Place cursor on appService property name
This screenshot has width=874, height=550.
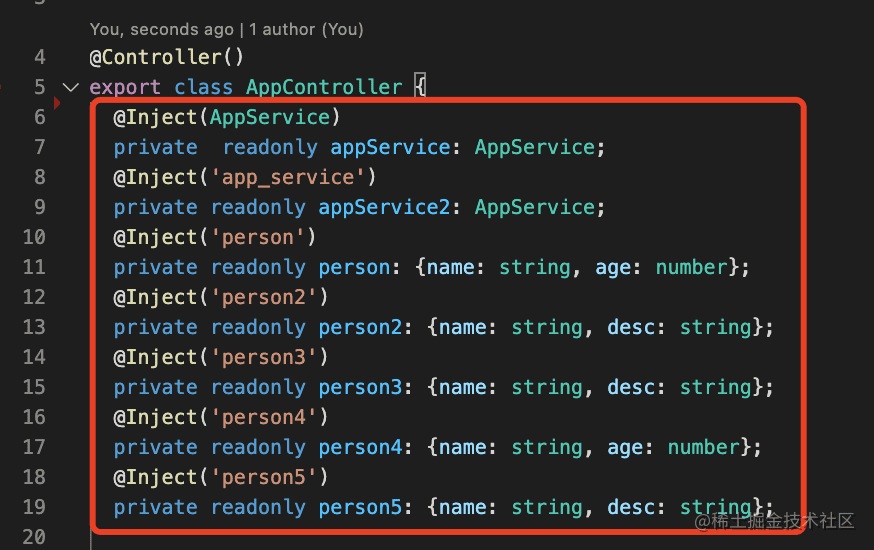(x=390, y=147)
